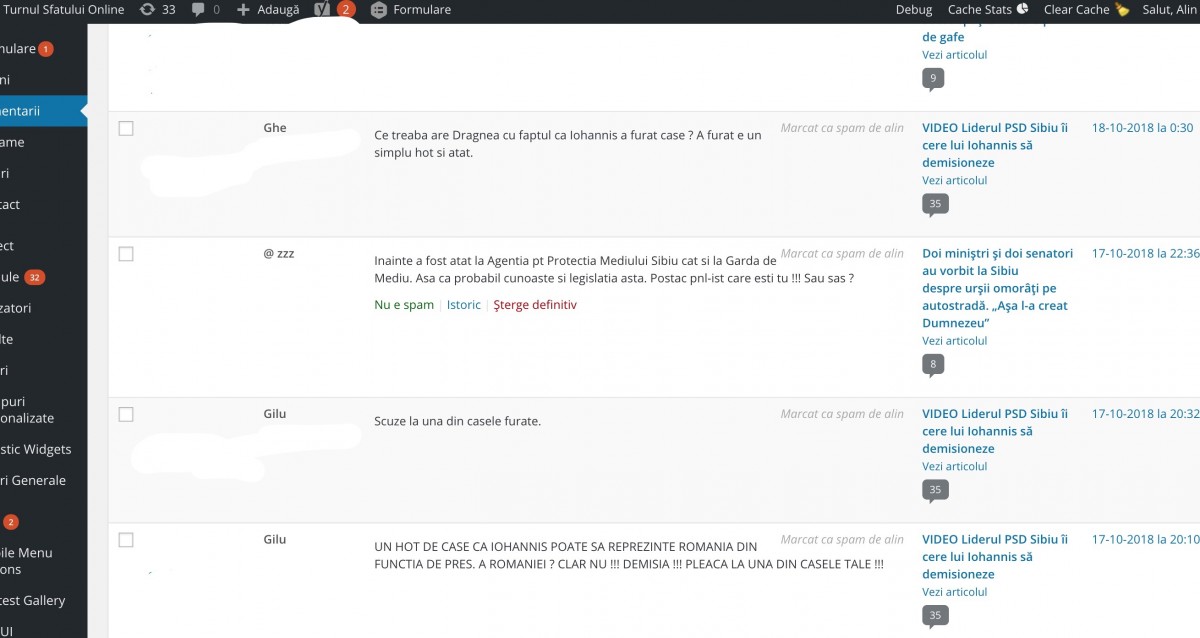This screenshot has height=638, width=1200.
Task: Expand the 'Salut, Alin' user menu
Action: [x=1168, y=10]
